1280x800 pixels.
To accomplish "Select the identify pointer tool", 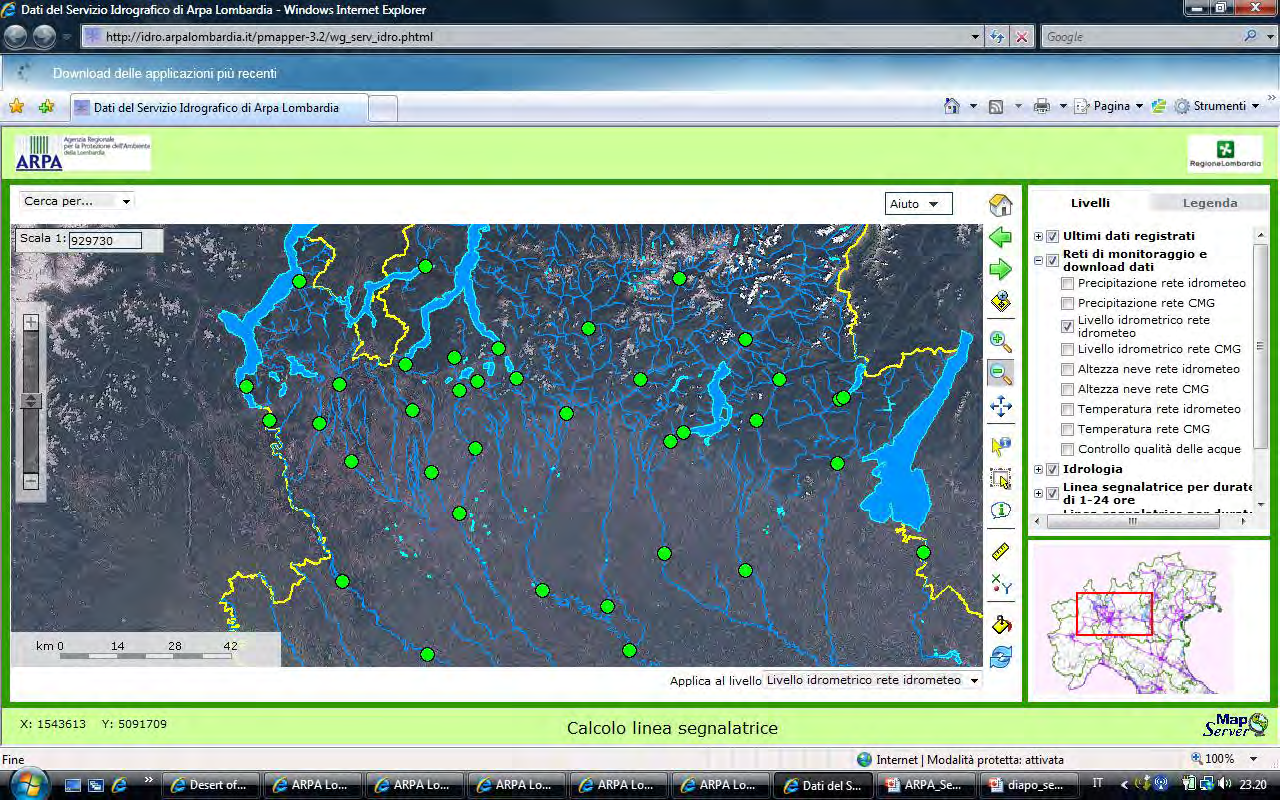I will click(x=1000, y=445).
